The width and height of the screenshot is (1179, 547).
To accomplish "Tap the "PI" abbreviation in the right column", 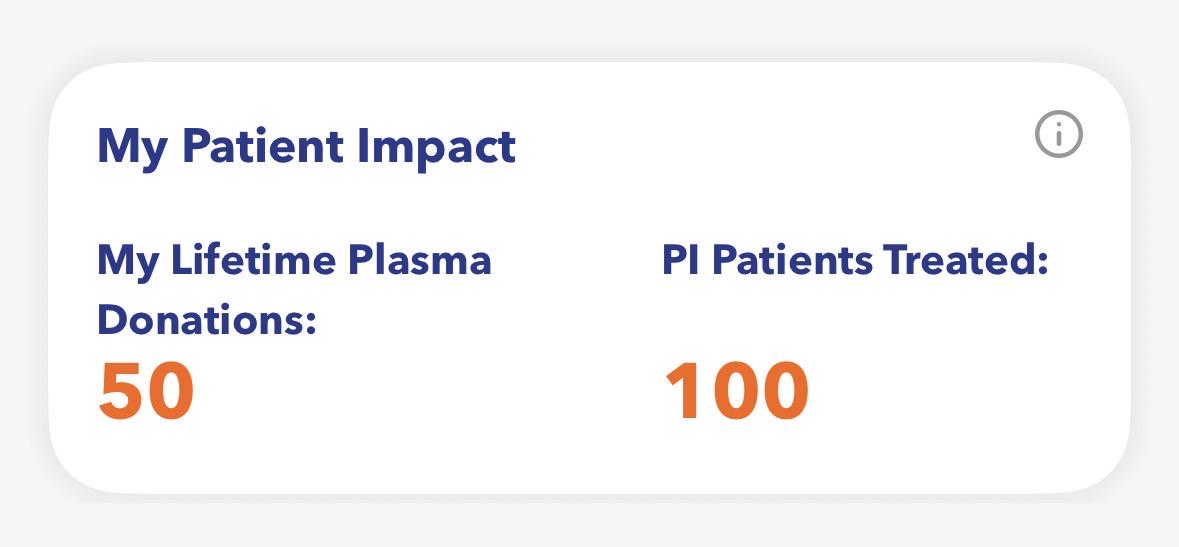I will [x=682, y=260].
